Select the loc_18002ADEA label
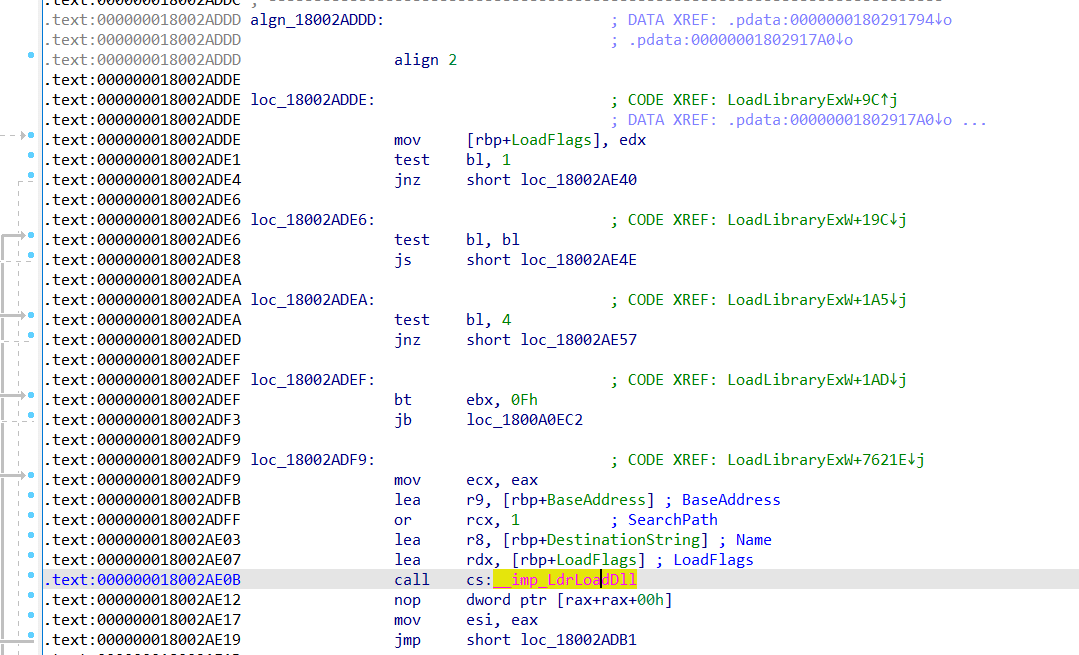The height and width of the screenshot is (655, 1079). [x=313, y=299]
